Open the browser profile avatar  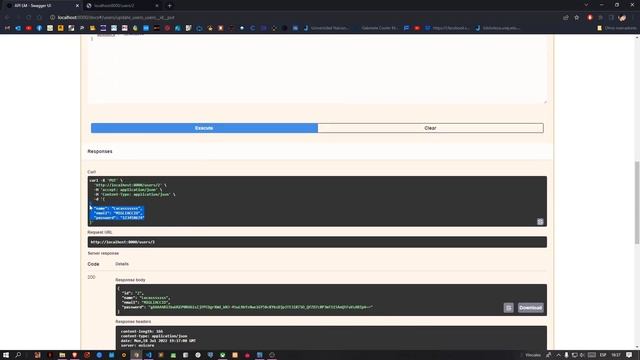pyautogui.click(x=622, y=18)
